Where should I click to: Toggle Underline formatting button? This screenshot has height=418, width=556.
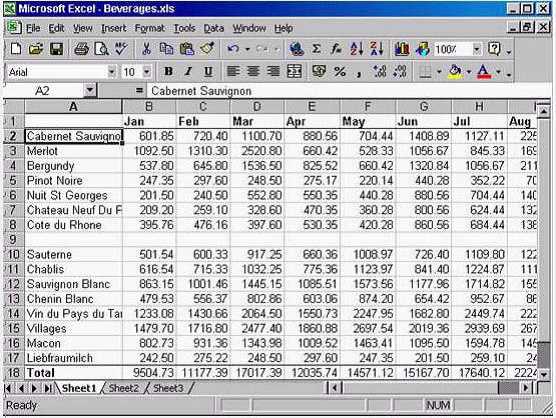[x=208, y=72]
